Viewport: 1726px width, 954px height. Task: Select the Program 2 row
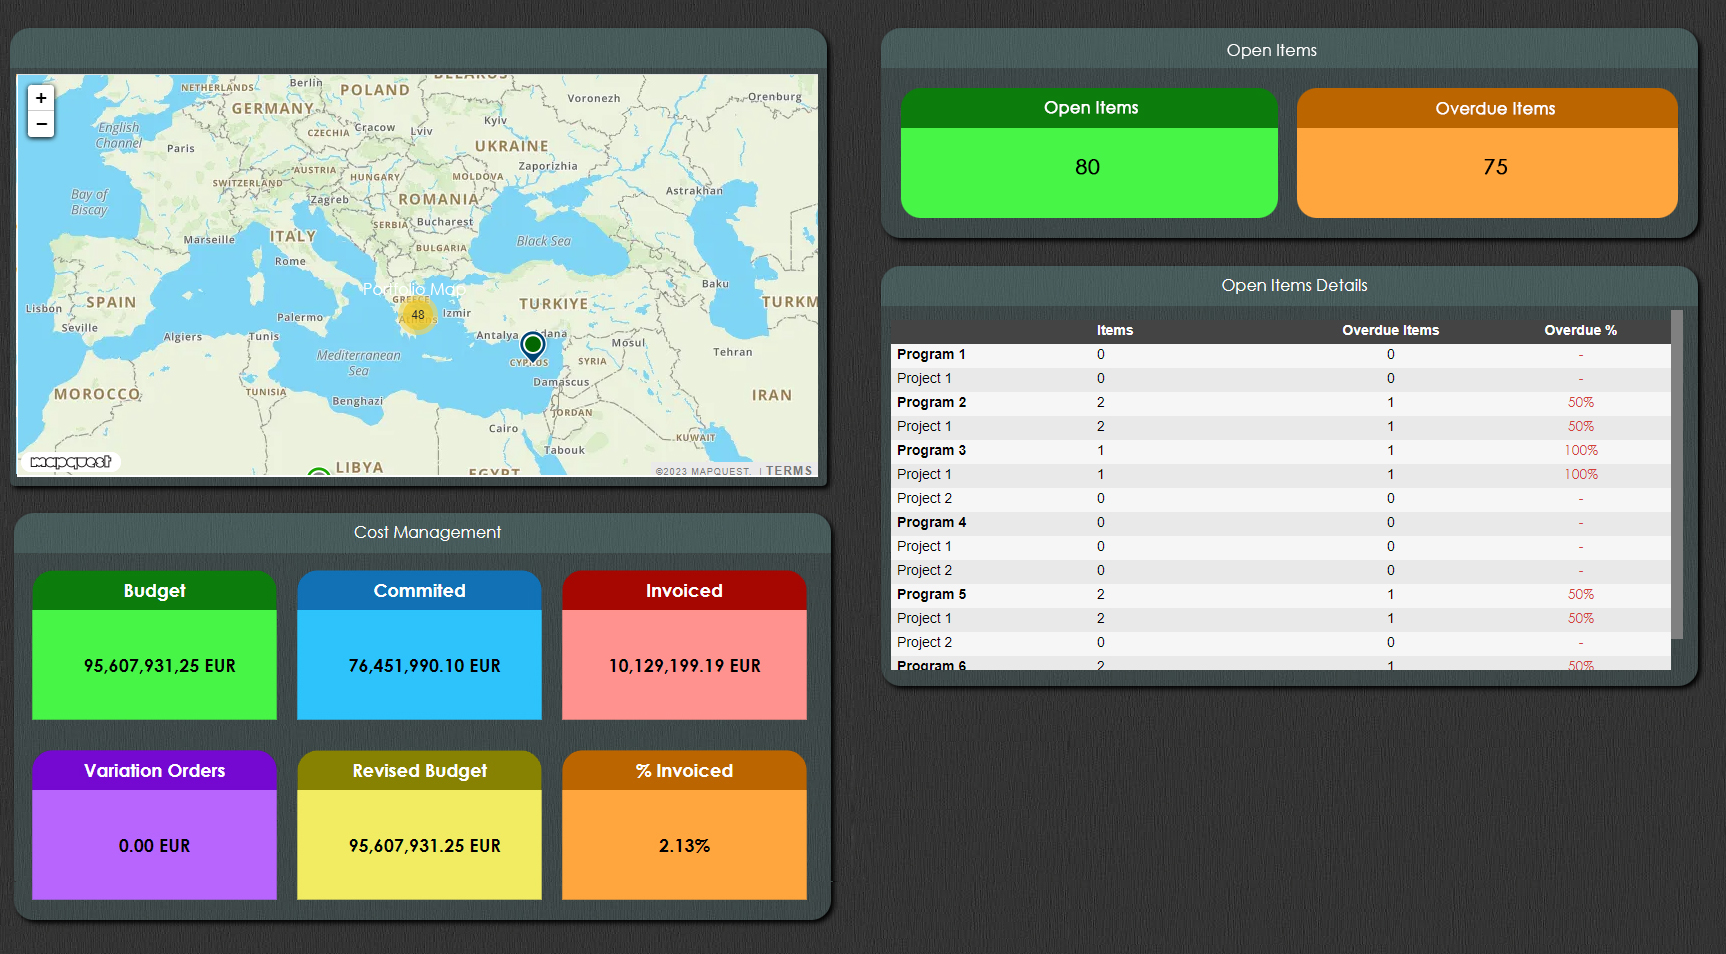pos(1281,402)
